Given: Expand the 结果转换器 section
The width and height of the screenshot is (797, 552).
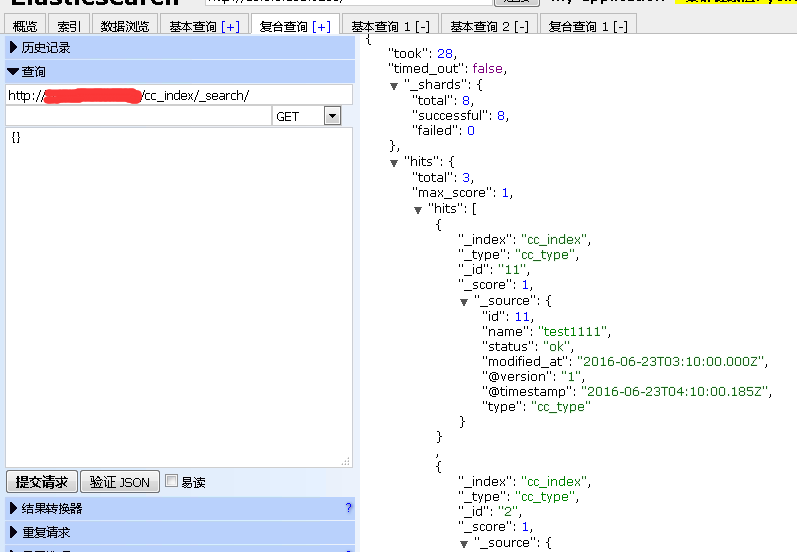Looking at the screenshot, I should tap(180, 508).
